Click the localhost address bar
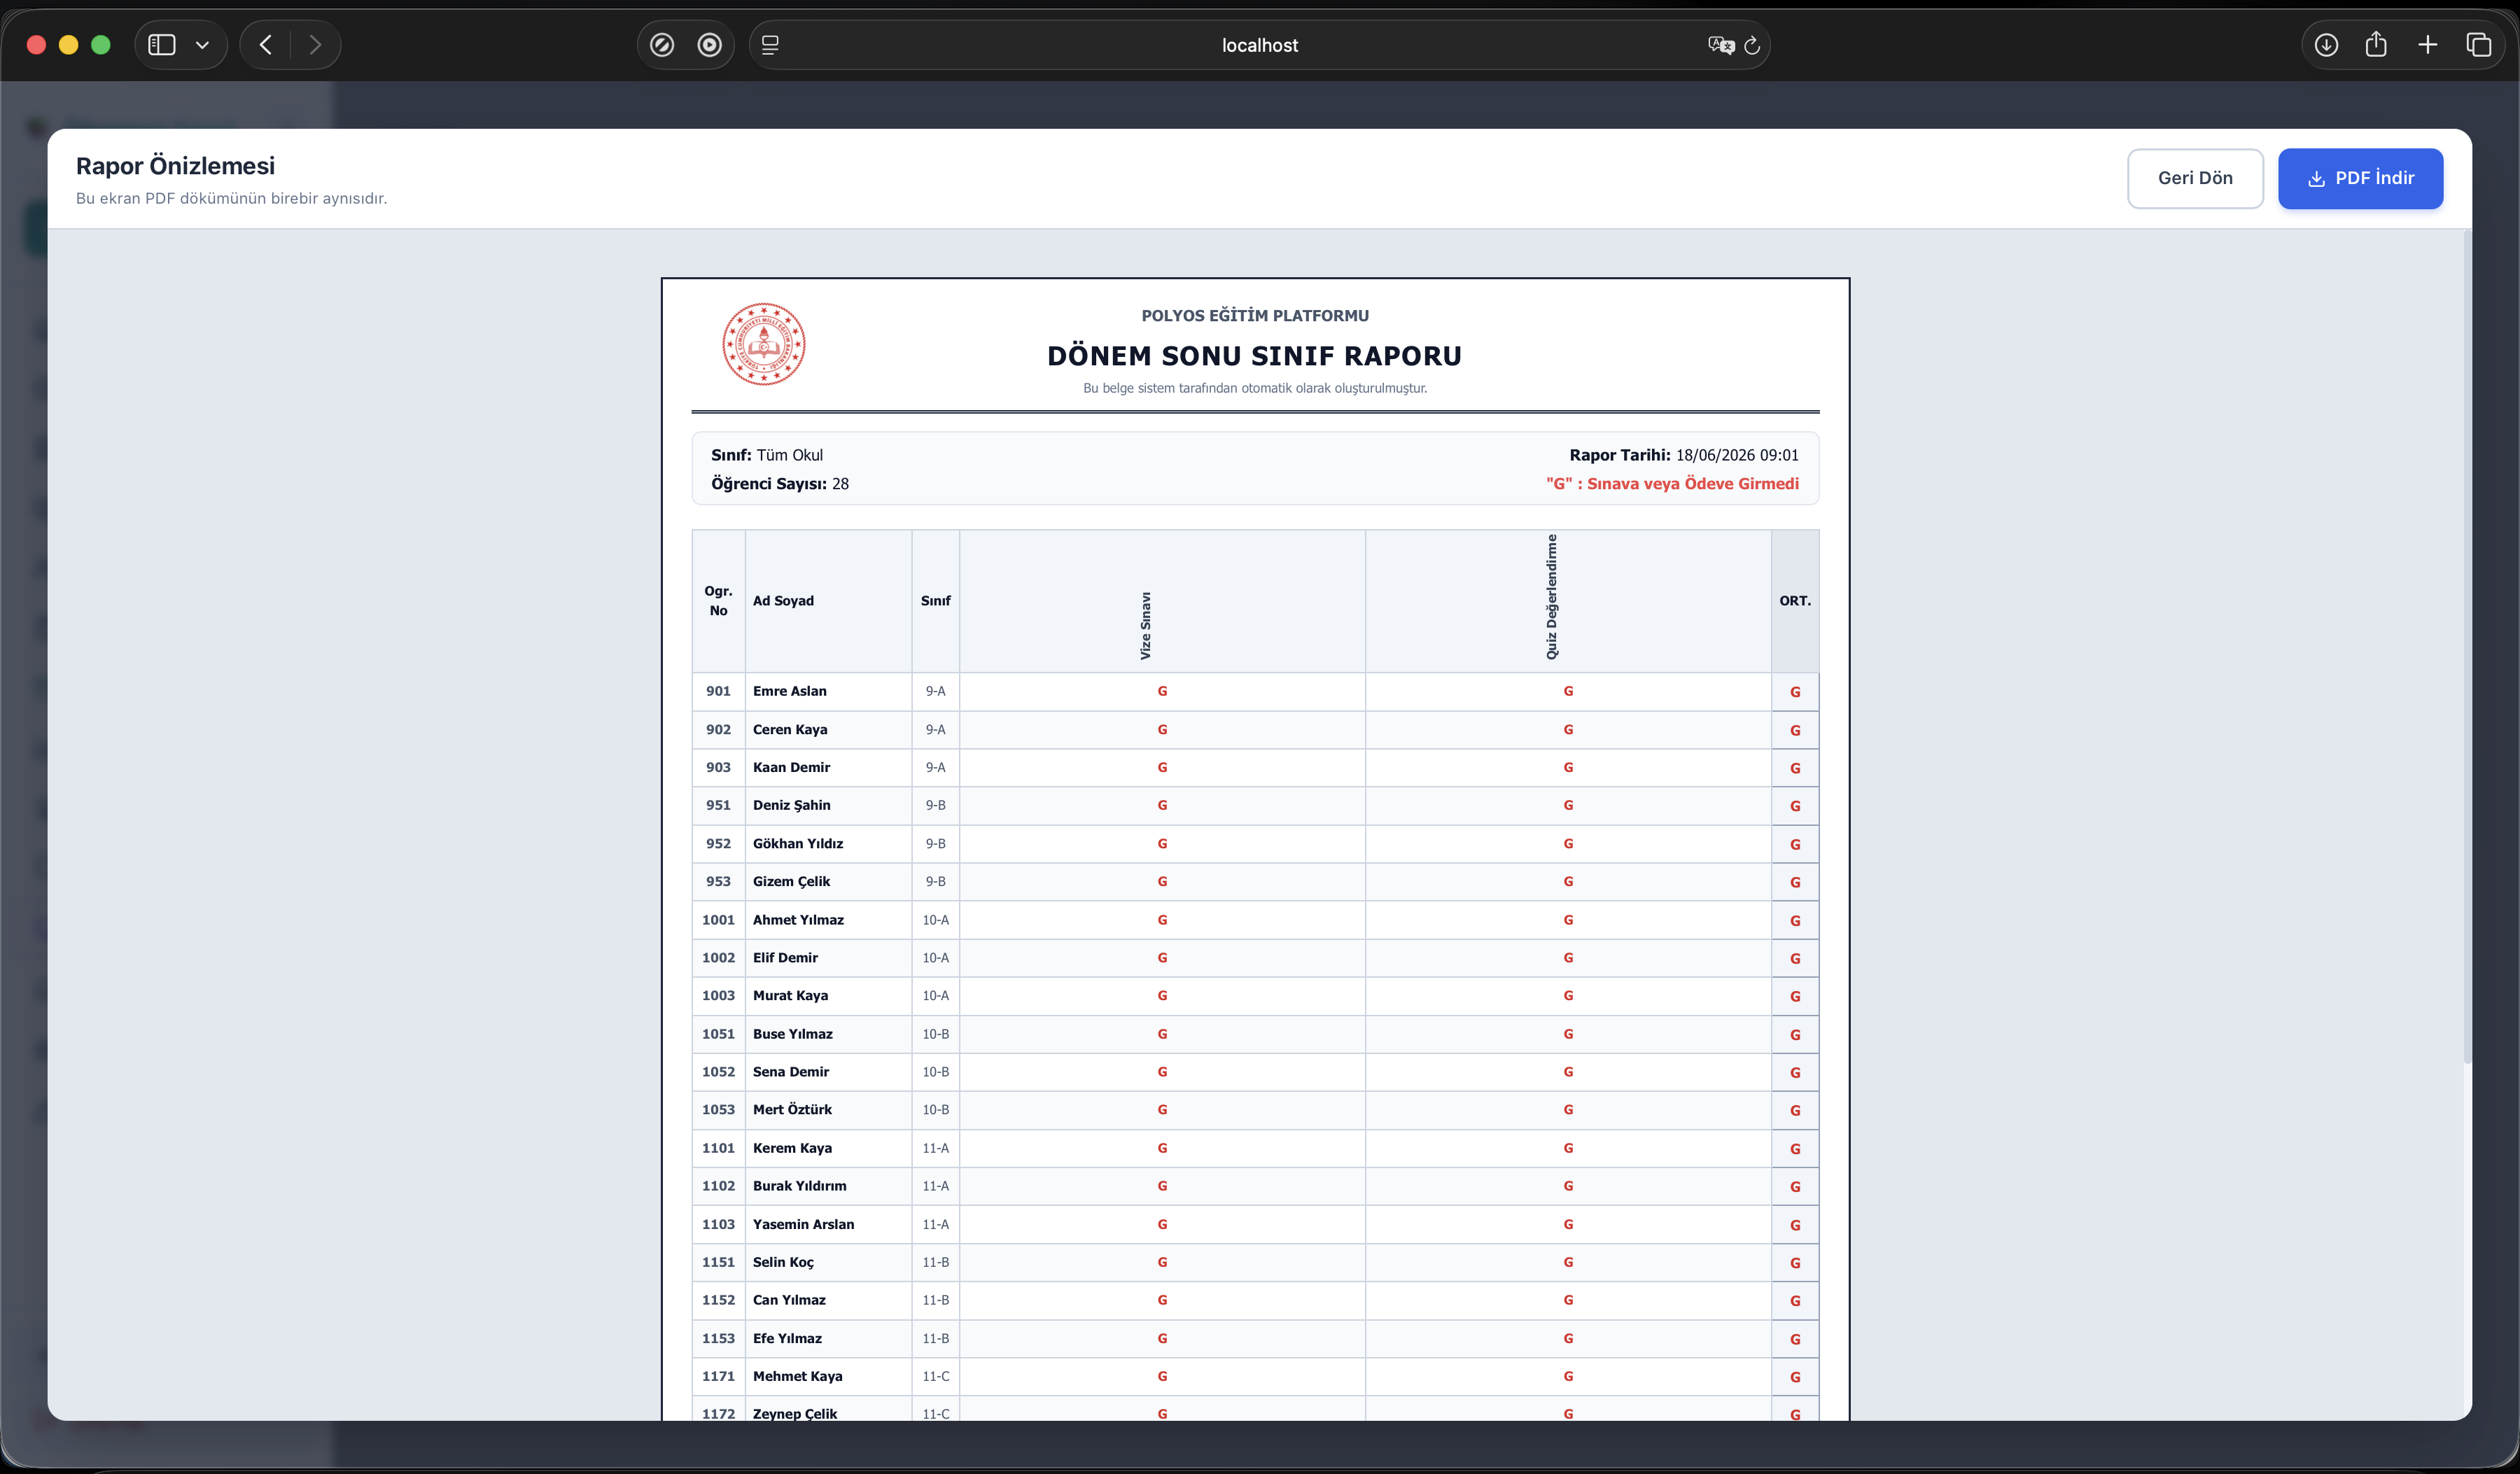Screen dimensions: 2520x1474 [1259, 45]
